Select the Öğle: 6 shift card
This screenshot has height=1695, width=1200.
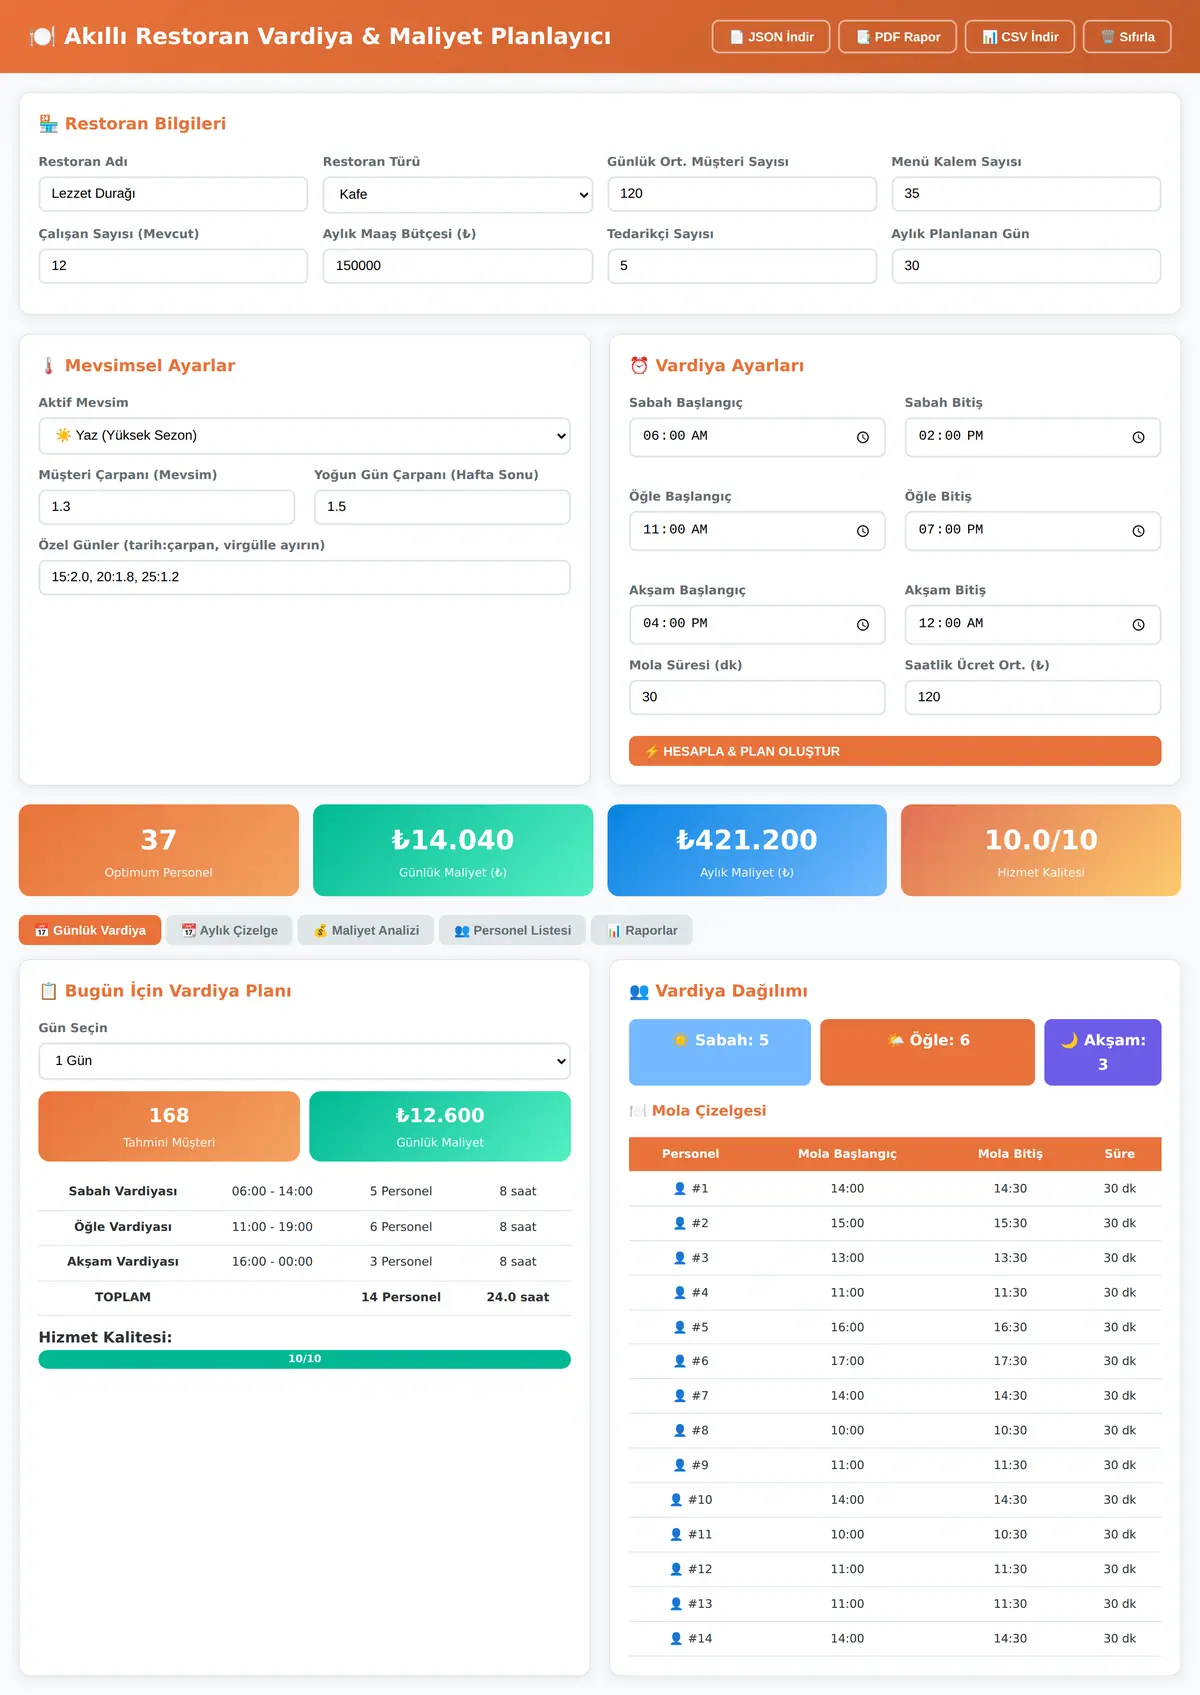(928, 1052)
